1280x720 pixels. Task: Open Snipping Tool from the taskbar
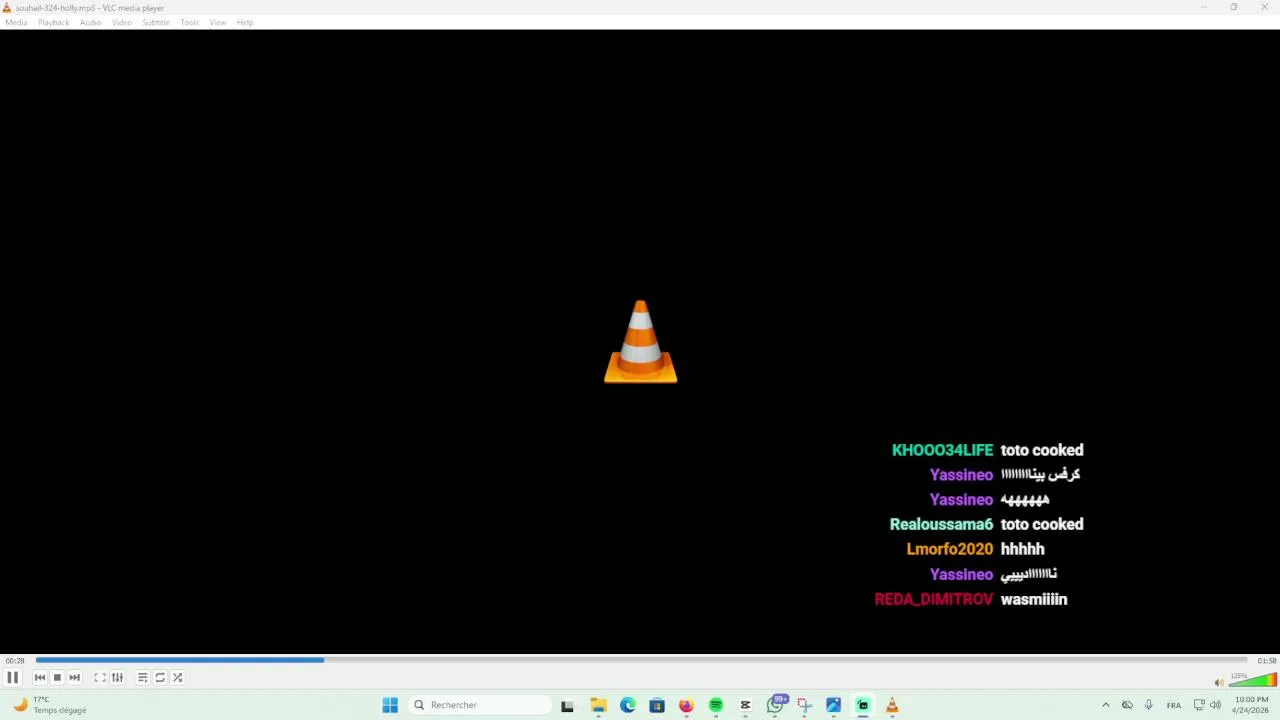click(804, 705)
